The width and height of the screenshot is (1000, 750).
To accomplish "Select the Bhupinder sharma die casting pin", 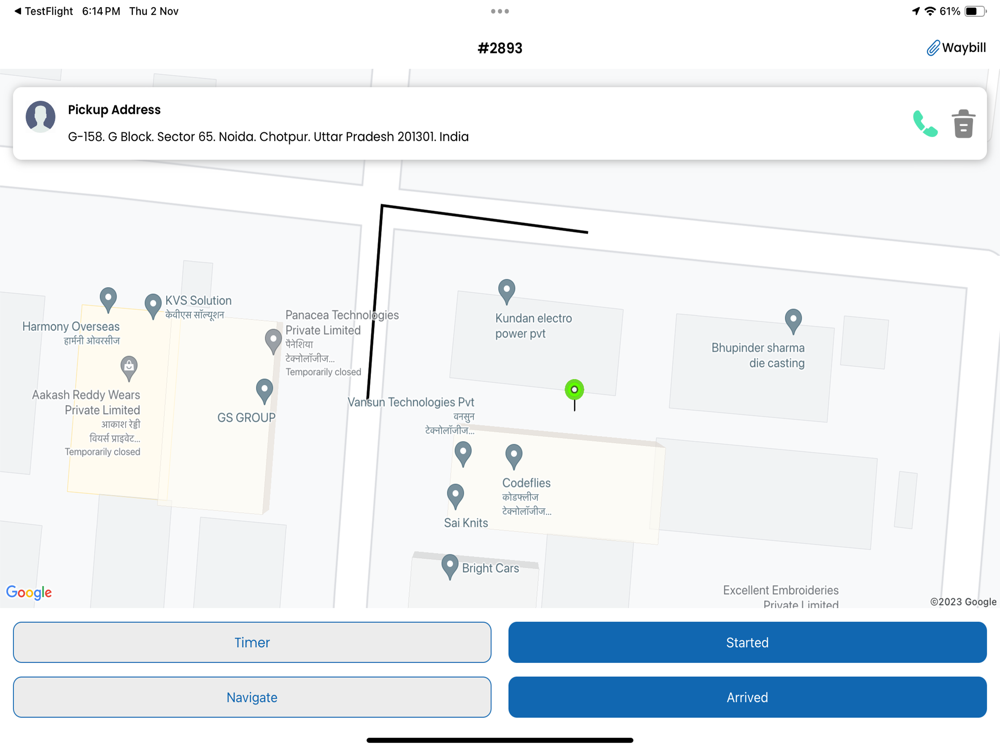I will [793, 321].
